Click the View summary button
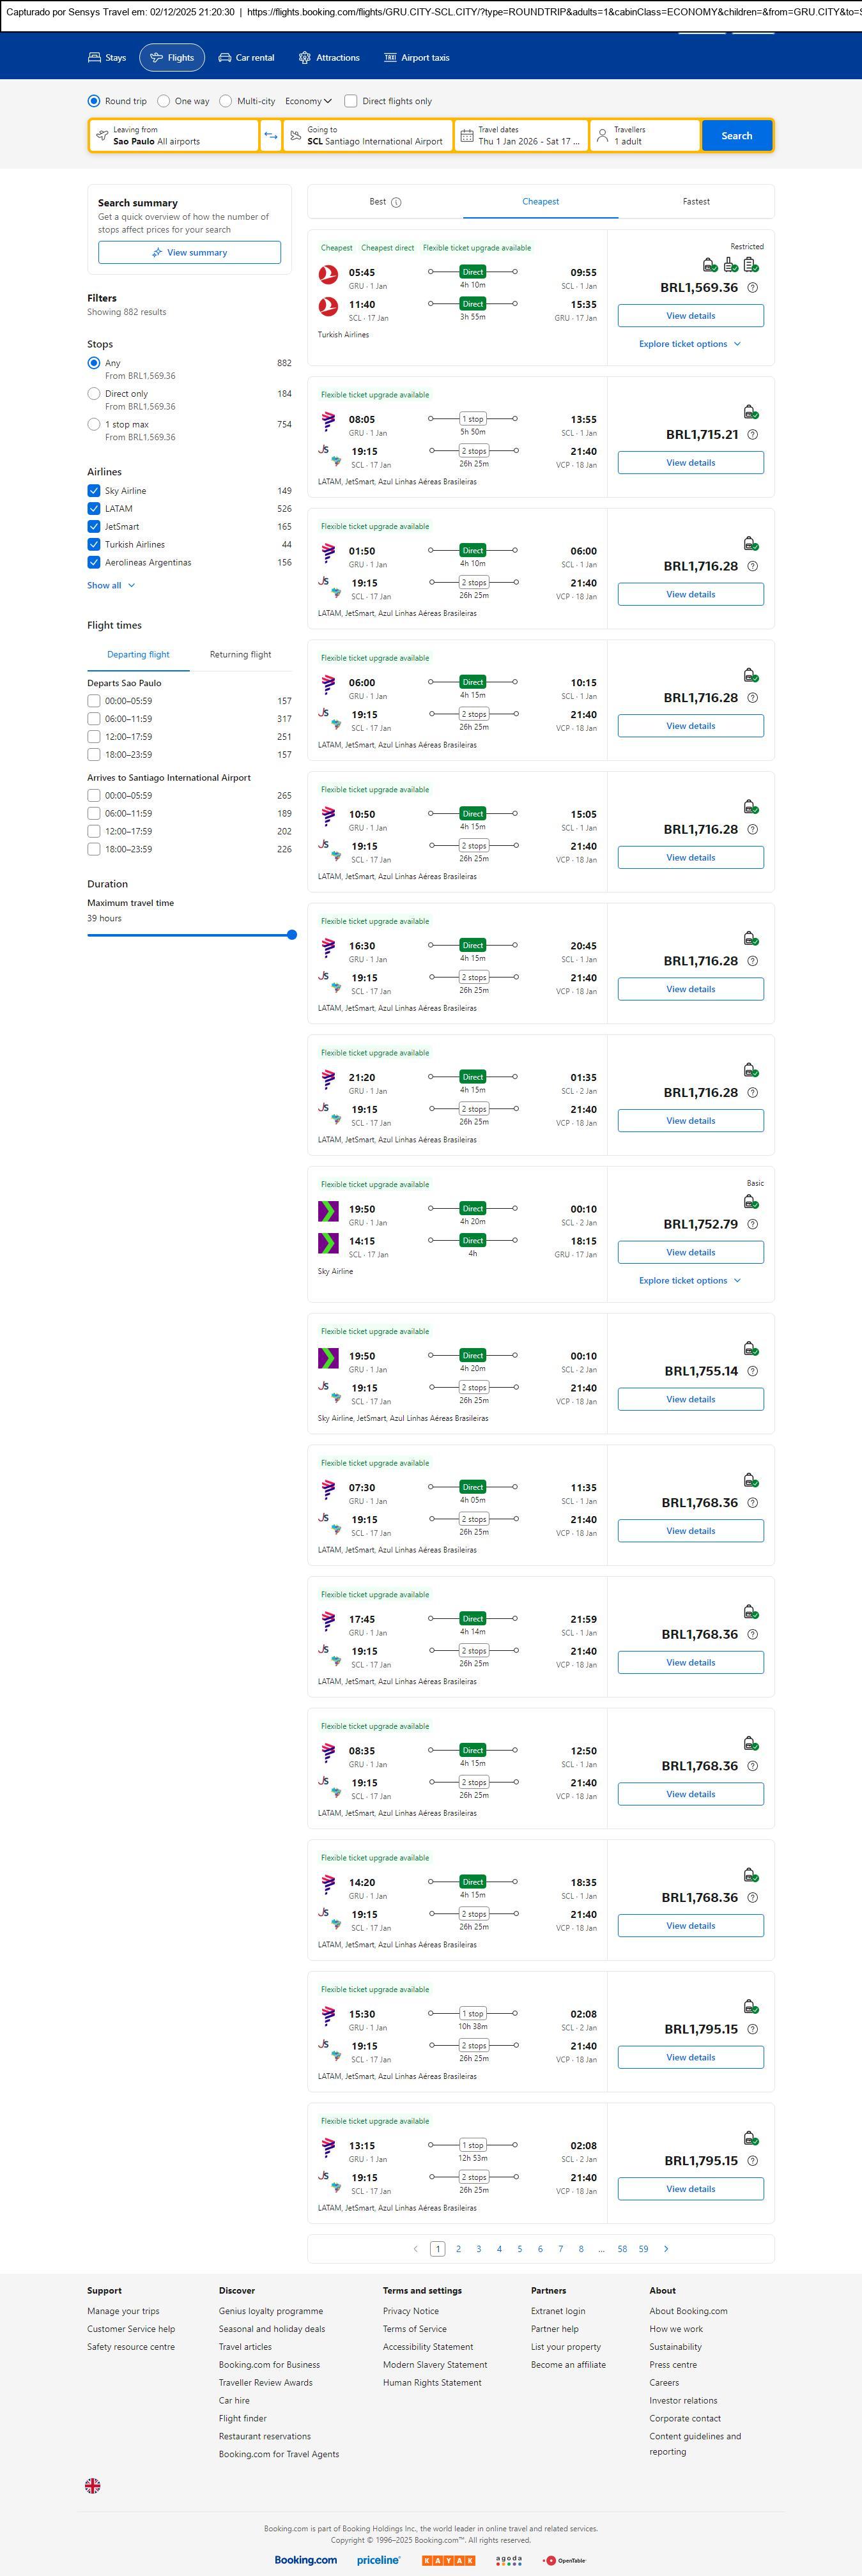Image resolution: width=862 pixels, height=2576 pixels. click(189, 253)
